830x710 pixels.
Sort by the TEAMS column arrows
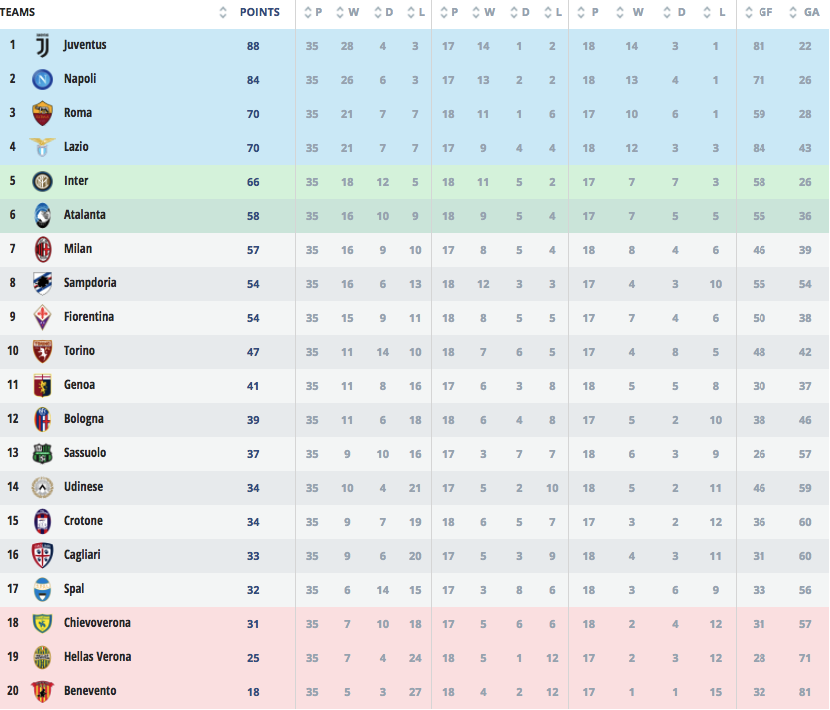point(223,13)
